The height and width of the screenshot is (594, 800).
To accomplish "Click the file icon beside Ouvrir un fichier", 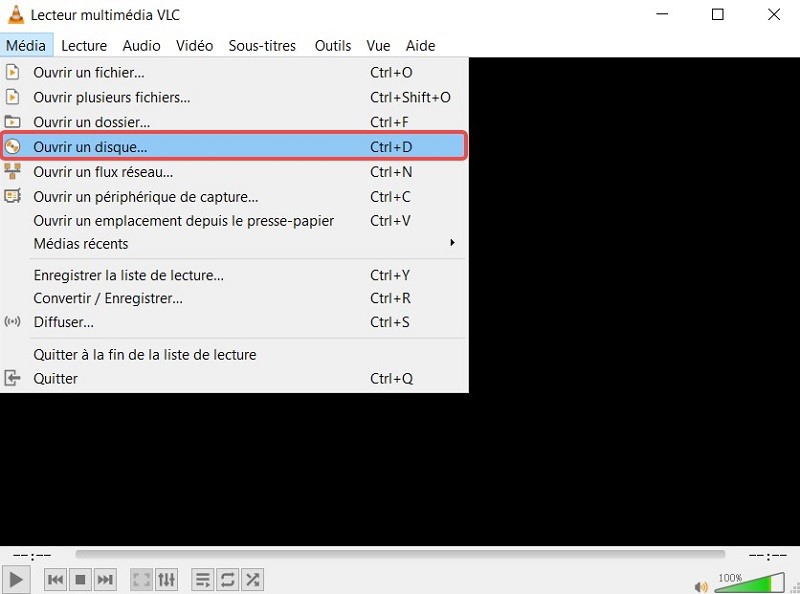I will point(12,72).
